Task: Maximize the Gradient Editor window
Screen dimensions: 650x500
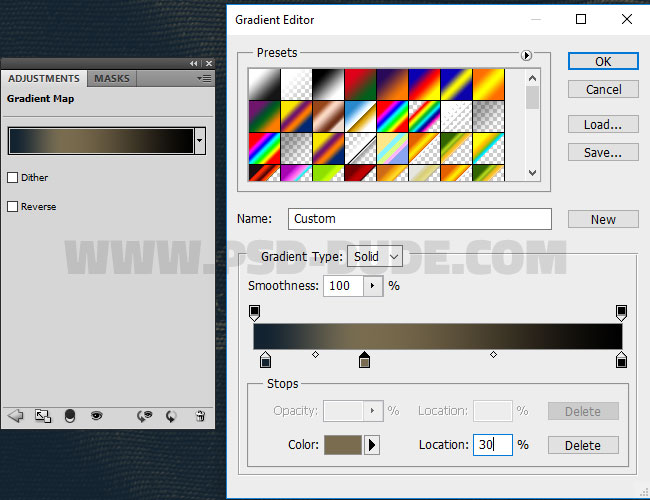Action: 581,19
